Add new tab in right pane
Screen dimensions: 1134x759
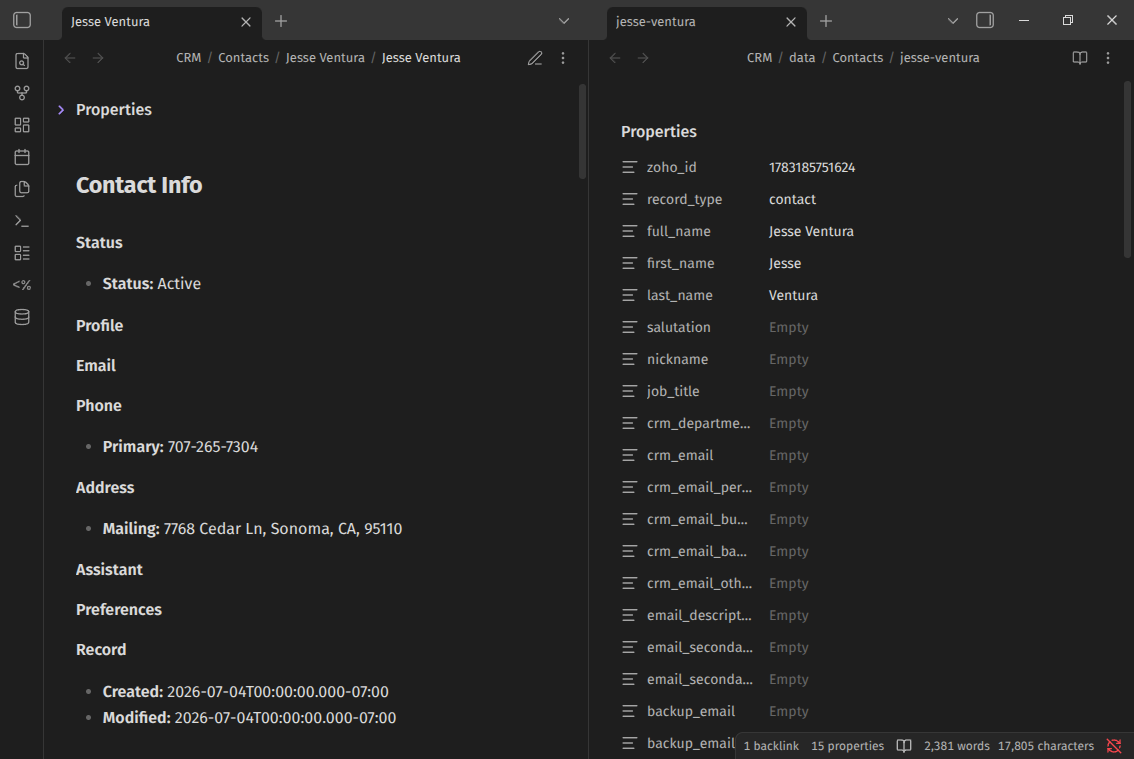point(826,21)
